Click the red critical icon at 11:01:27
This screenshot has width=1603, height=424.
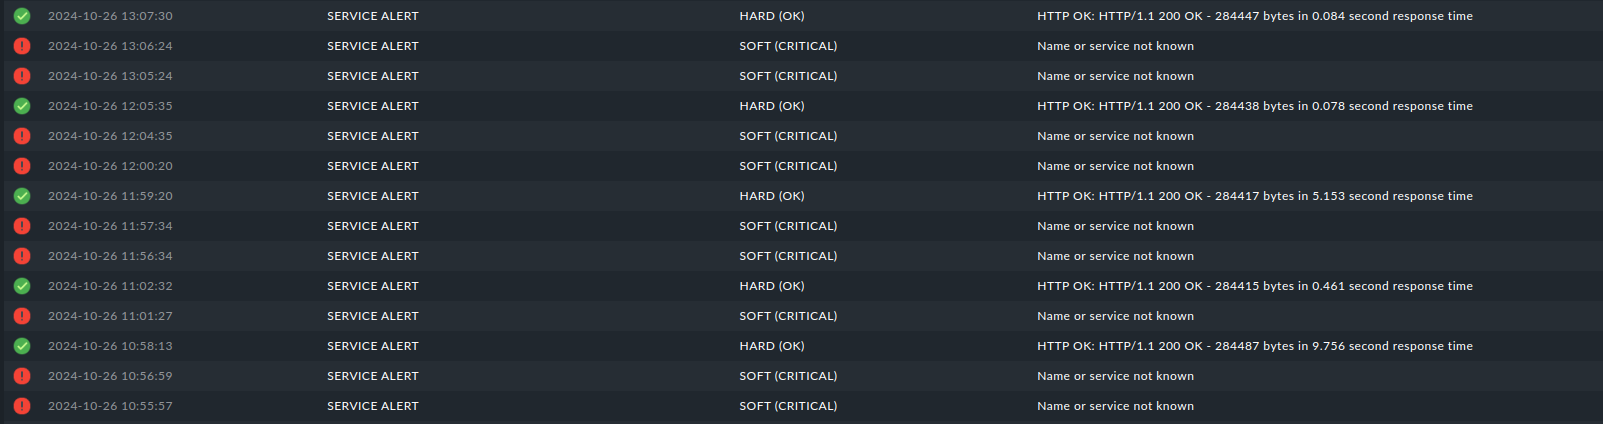point(22,316)
